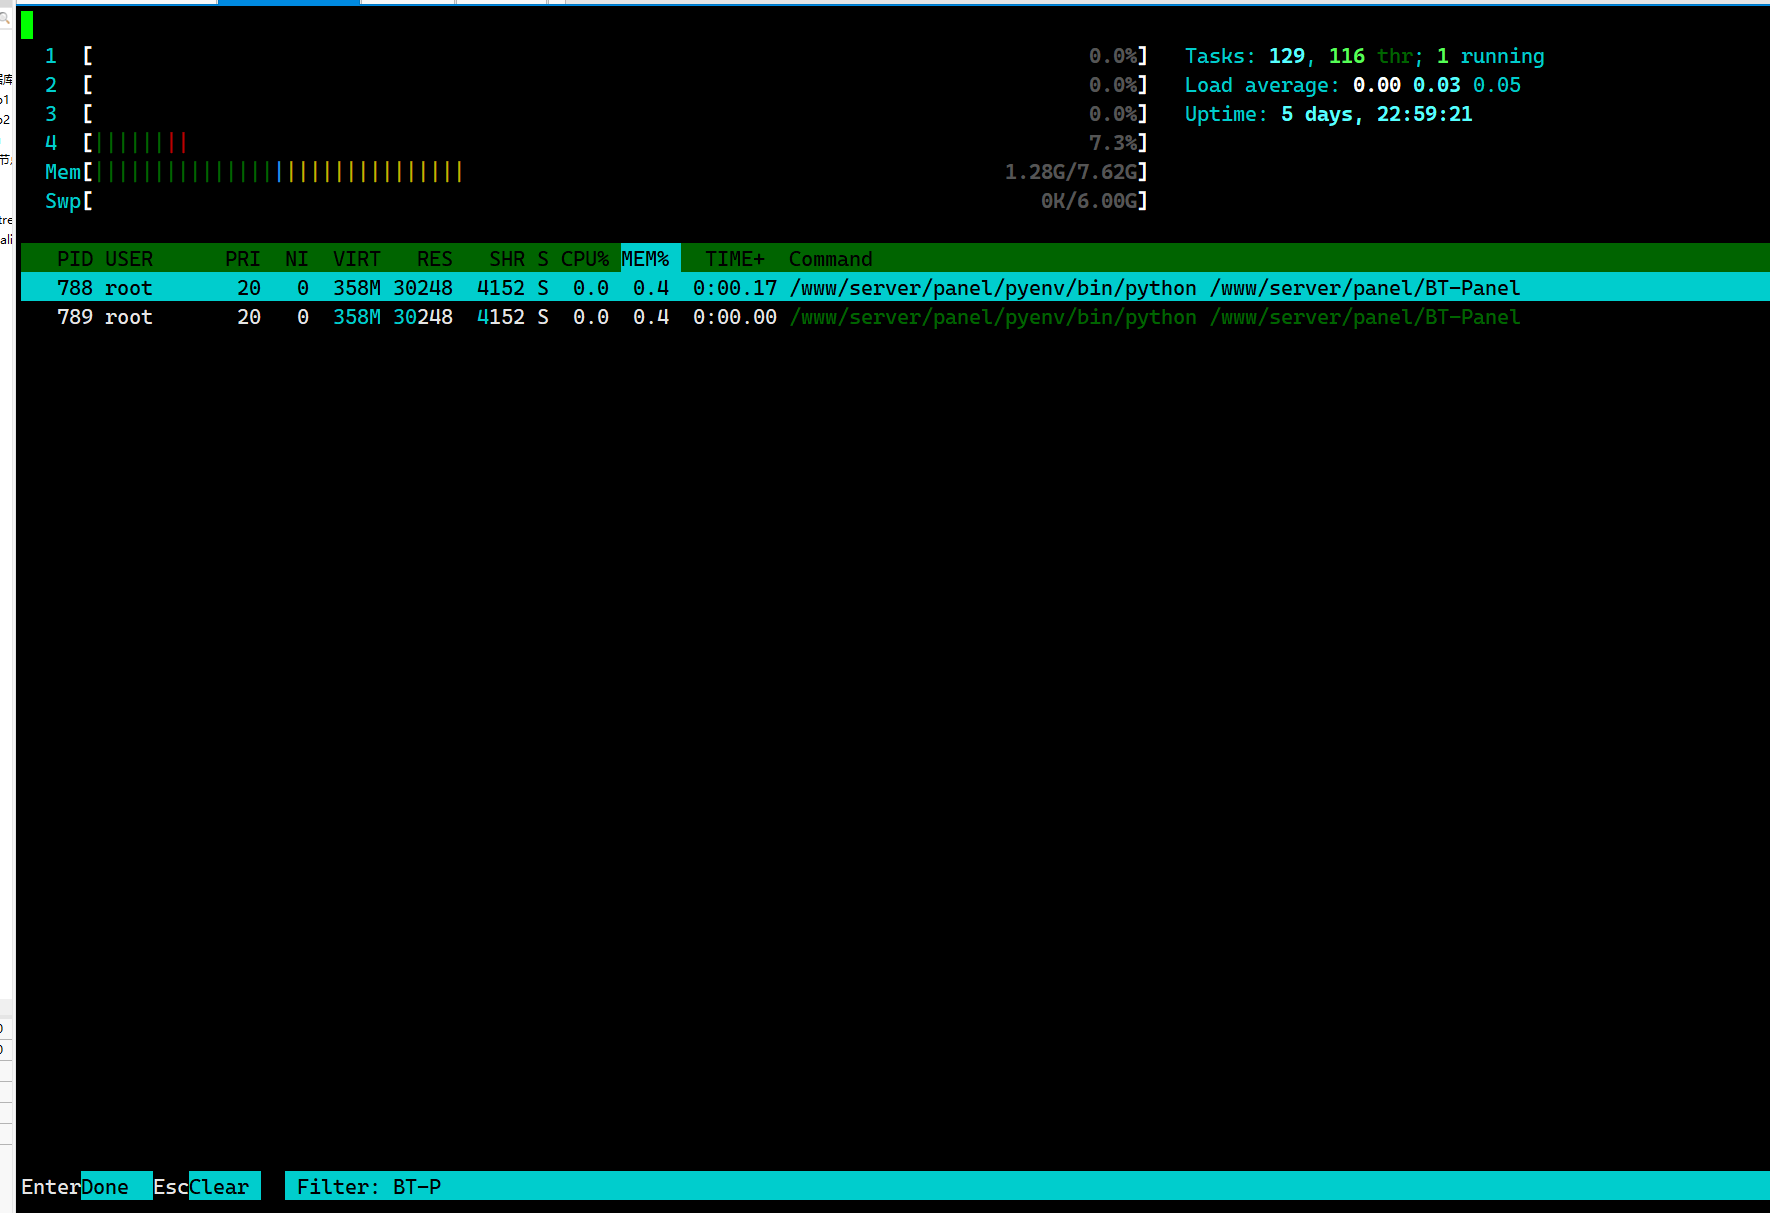Click the Done button in footer
Viewport: 1770px width, 1213px height.
pyautogui.click(x=116, y=1186)
